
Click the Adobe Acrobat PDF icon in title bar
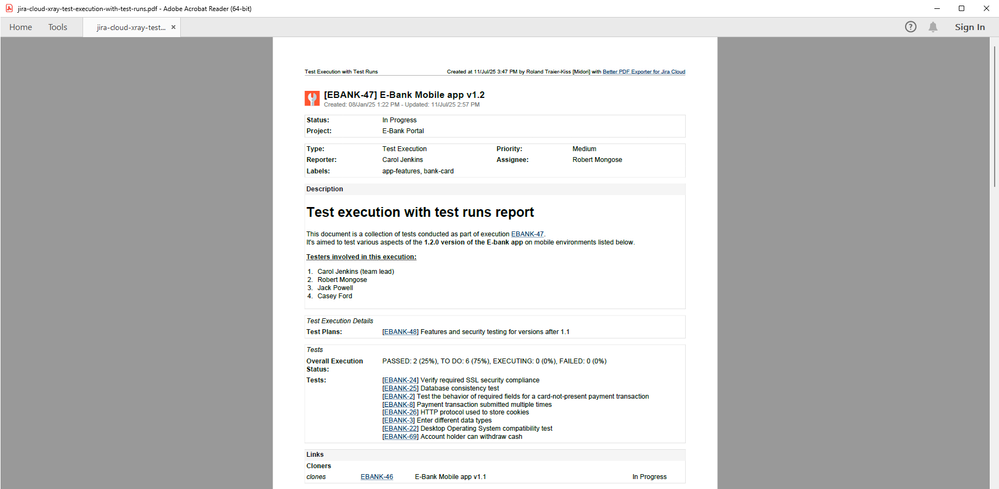[x=9, y=8]
